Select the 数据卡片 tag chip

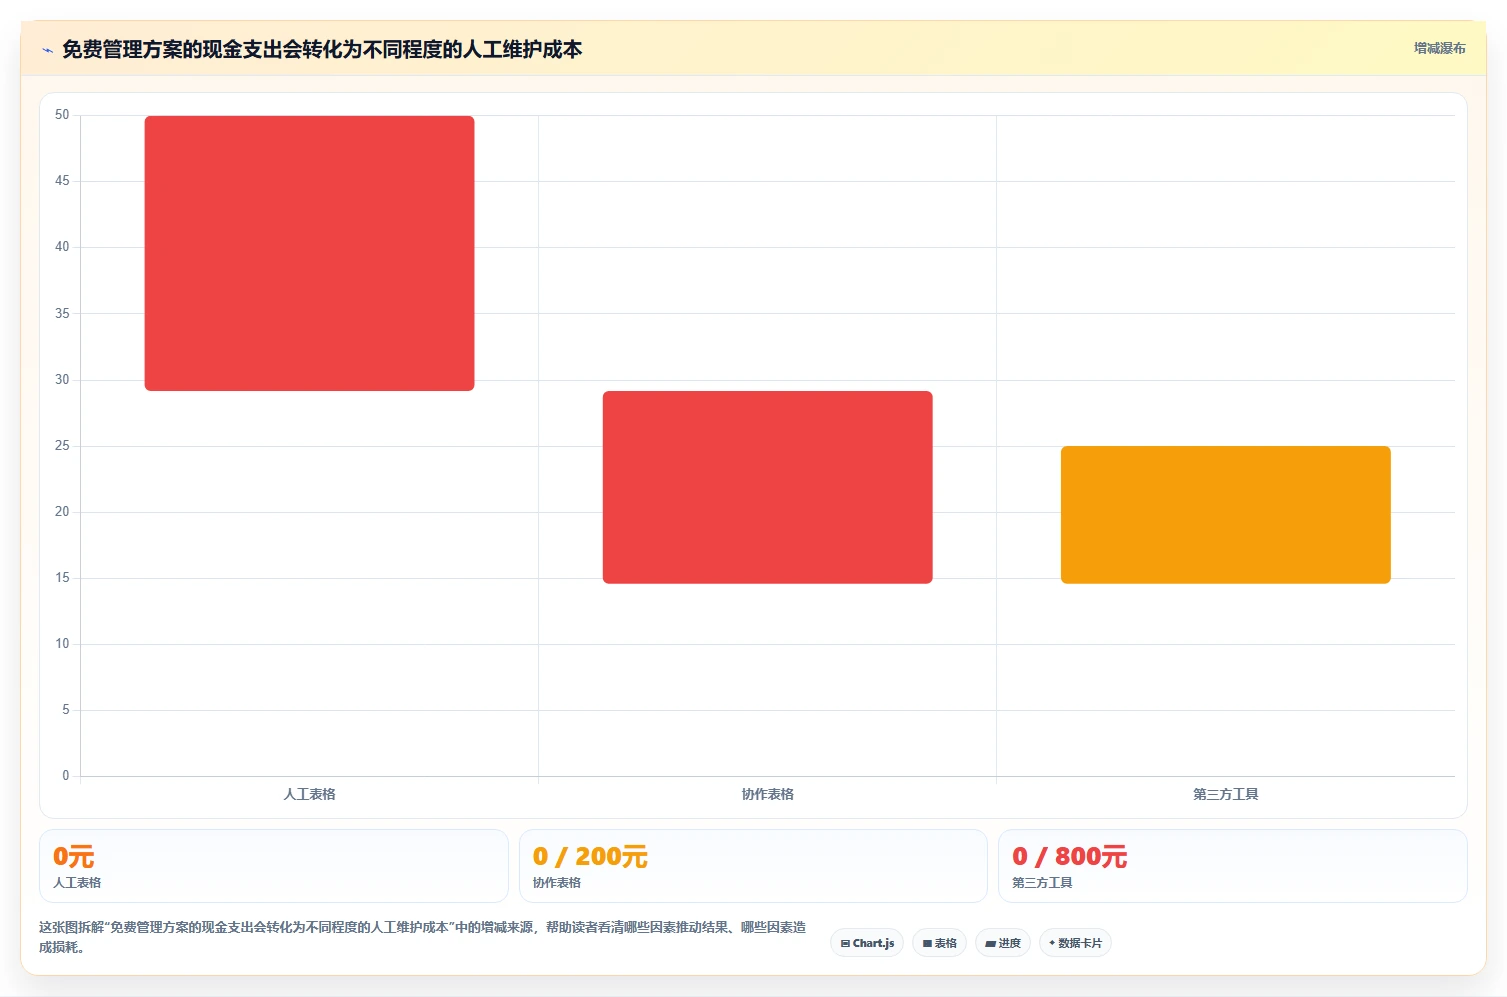tap(1075, 943)
